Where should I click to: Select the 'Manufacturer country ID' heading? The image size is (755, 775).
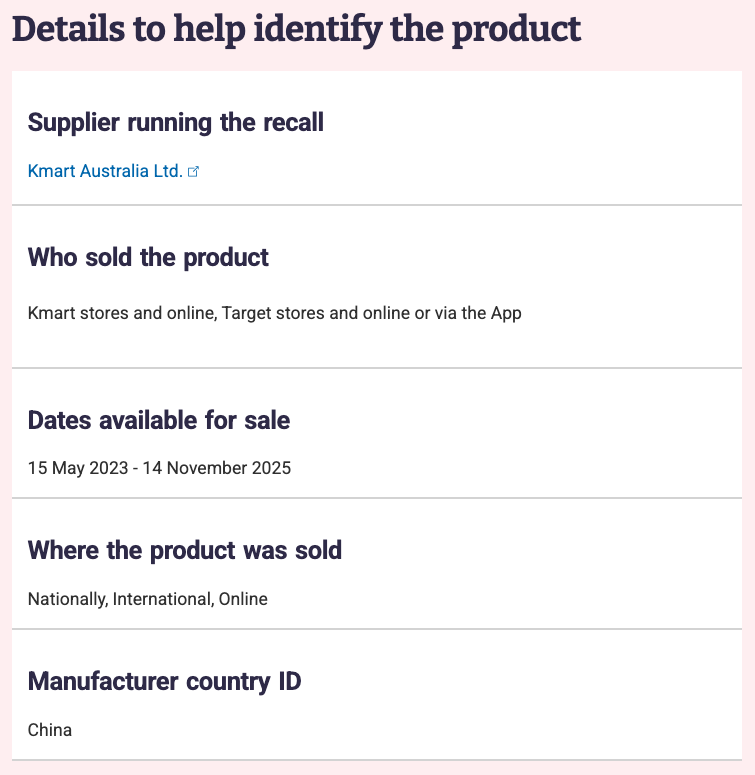[165, 682]
